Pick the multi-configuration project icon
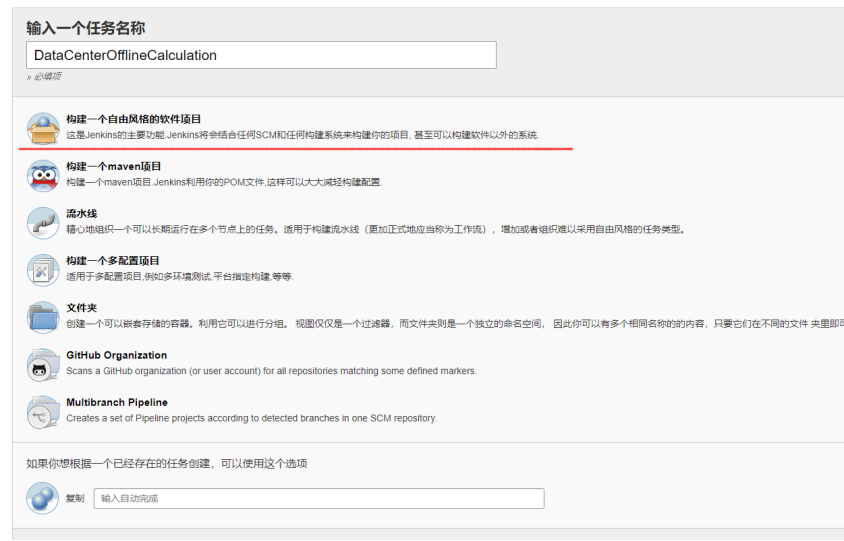The width and height of the screenshot is (844, 541). pyautogui.click(x=43, y=270)
